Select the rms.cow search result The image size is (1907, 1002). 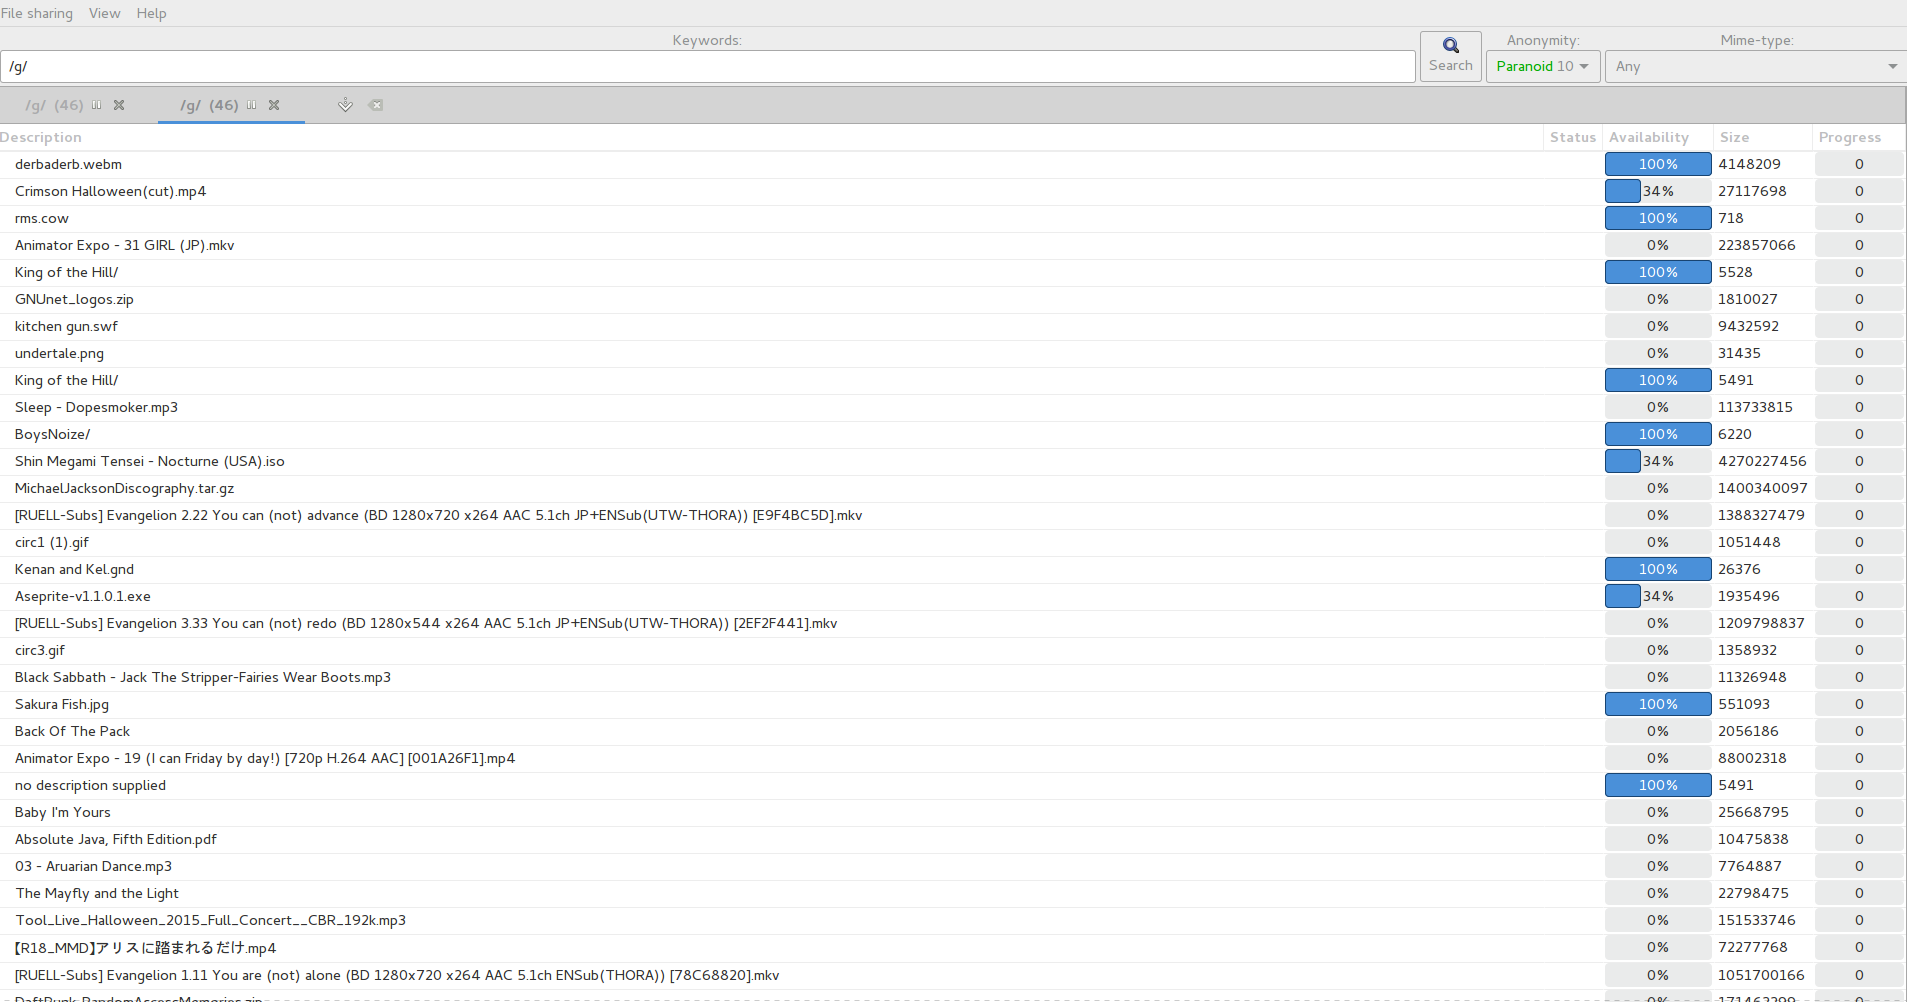[x=42, y=218]
